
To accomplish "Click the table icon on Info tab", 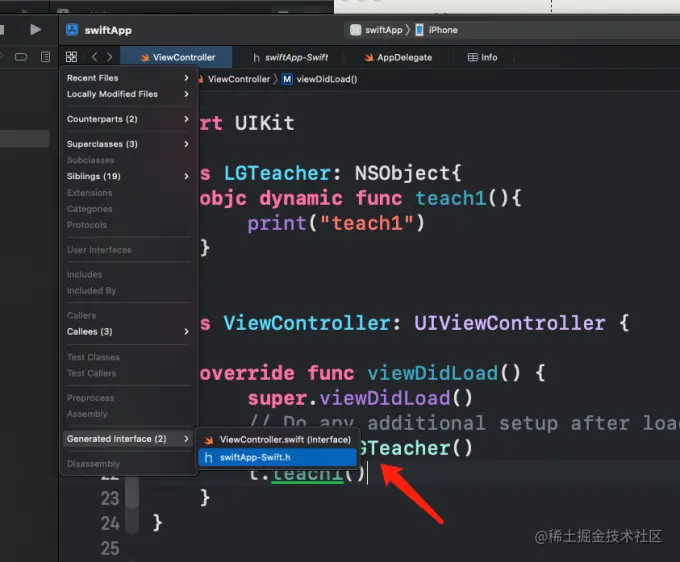I will coord(473,57).
